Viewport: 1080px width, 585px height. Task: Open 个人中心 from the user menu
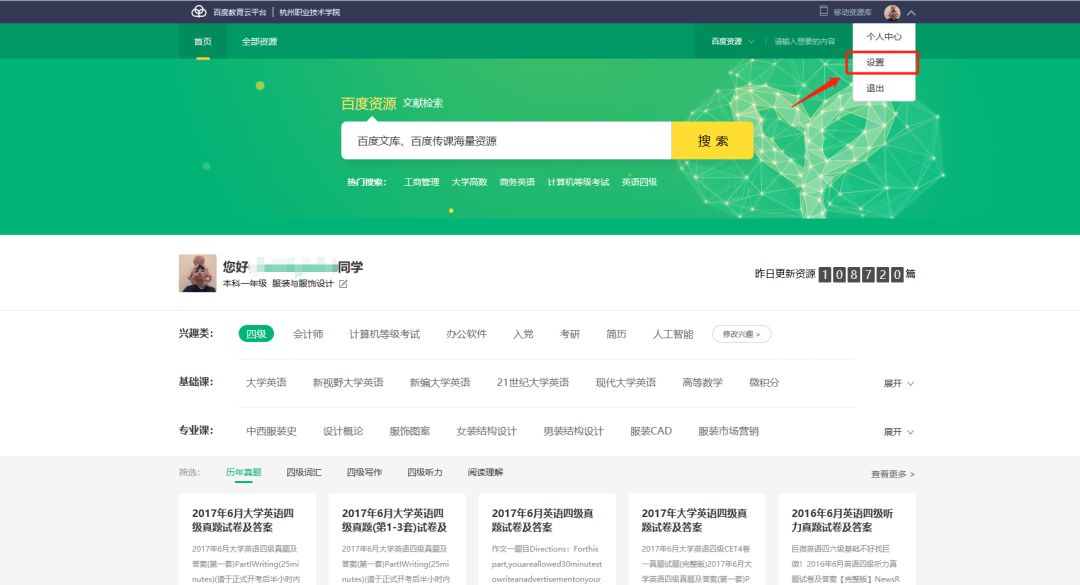coord(883,36)
